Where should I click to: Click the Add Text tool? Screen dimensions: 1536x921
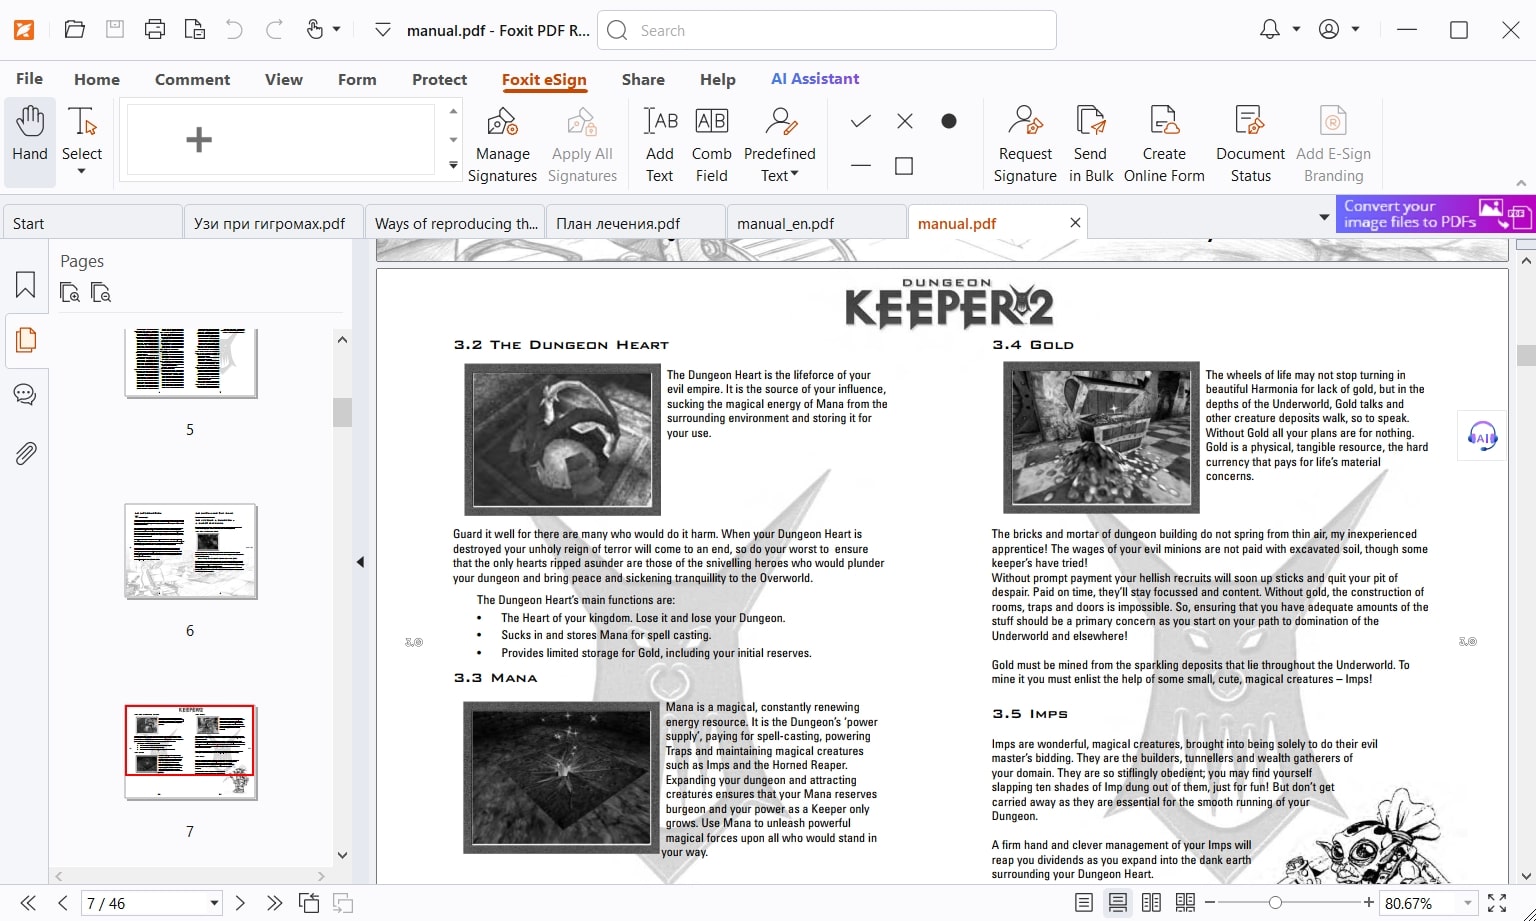point(660,146)
